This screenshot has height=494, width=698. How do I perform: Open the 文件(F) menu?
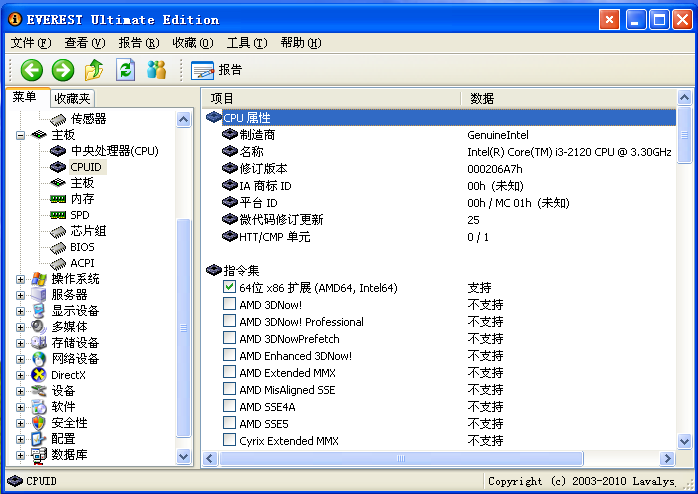point(31,43)
